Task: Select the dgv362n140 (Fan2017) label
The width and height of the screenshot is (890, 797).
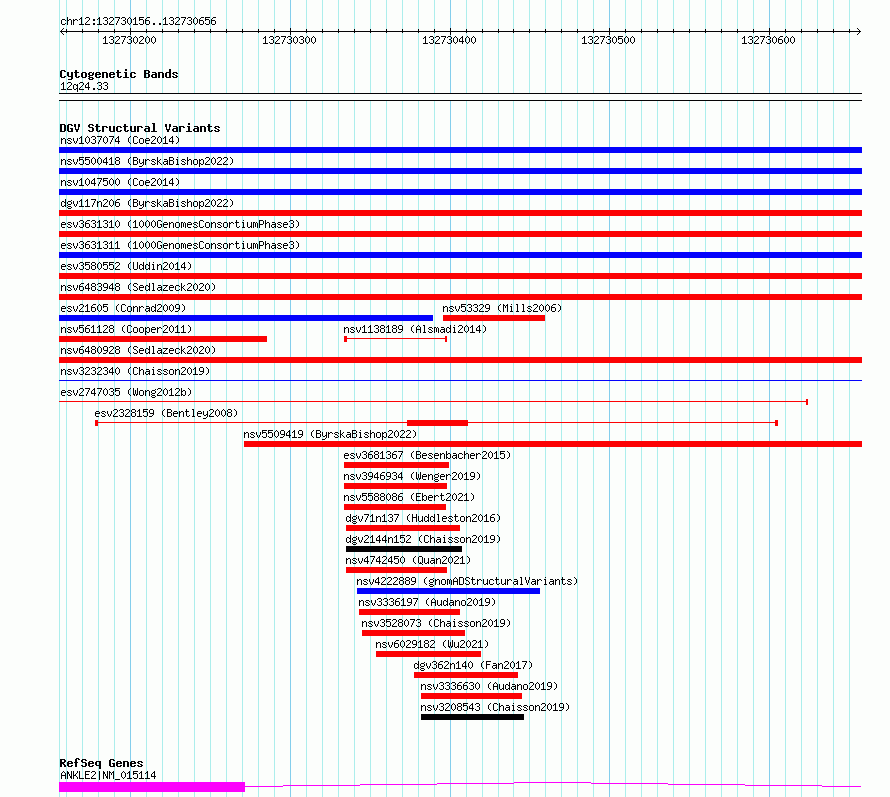Action: pyautogui.click(x=473, y=665)
